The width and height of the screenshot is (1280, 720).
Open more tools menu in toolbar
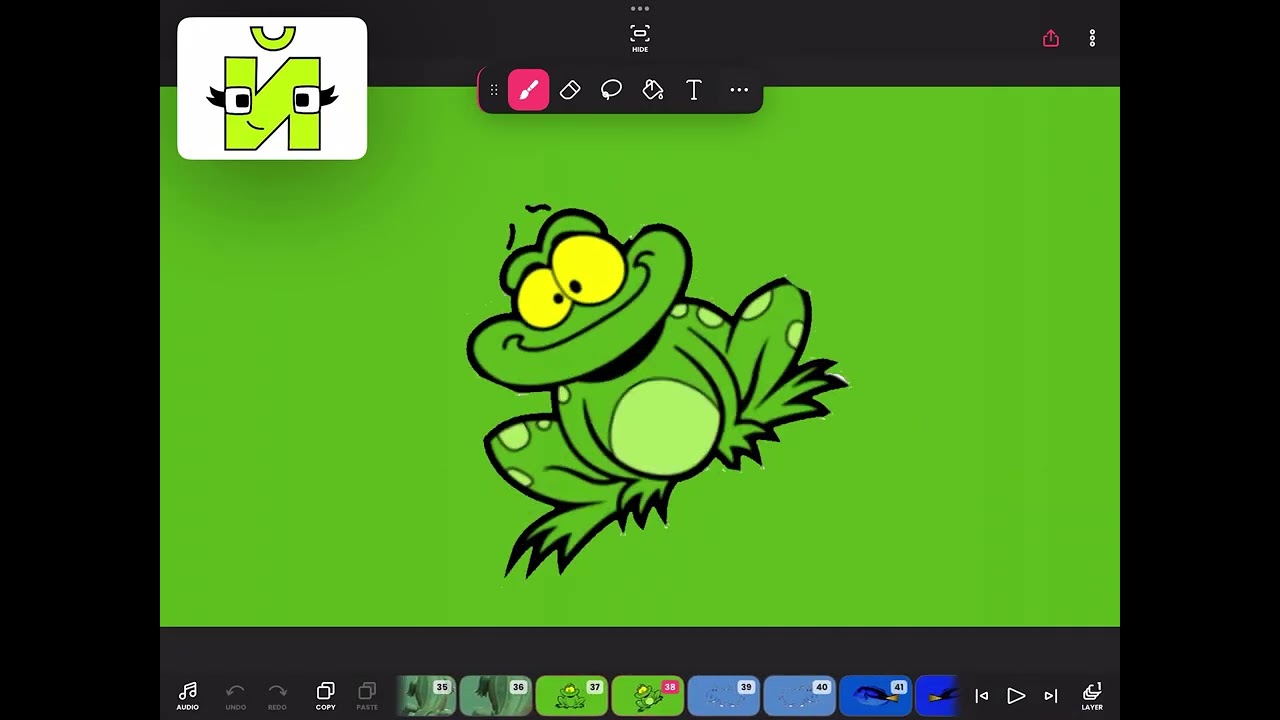tap(739, 90)
